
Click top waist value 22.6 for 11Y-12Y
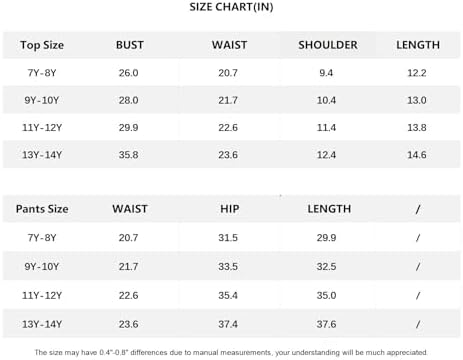pos(228,127)
